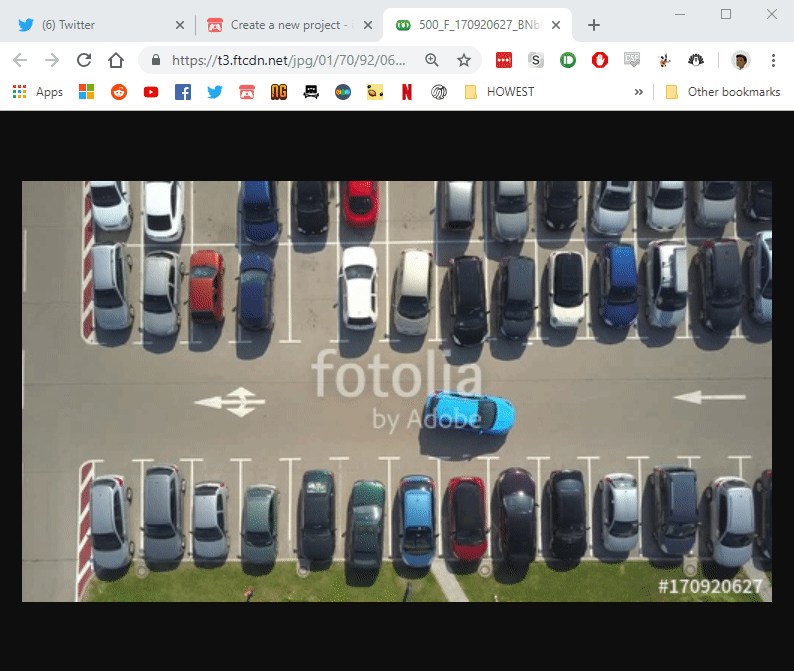The width and height of the screenshot is (794, 671).
Task: Open the Twitter bookmark in bookmarks bar
Action: 215,92
